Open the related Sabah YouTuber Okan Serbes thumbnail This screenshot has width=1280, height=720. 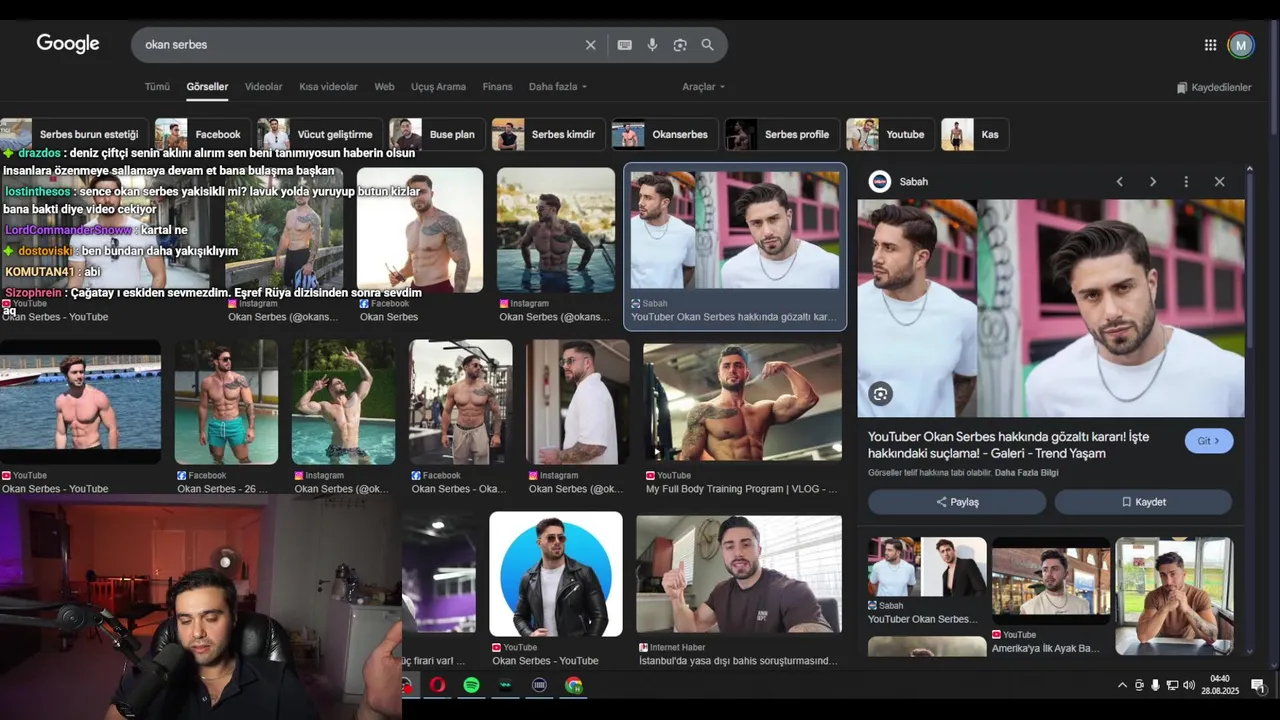tap(927, 567)
